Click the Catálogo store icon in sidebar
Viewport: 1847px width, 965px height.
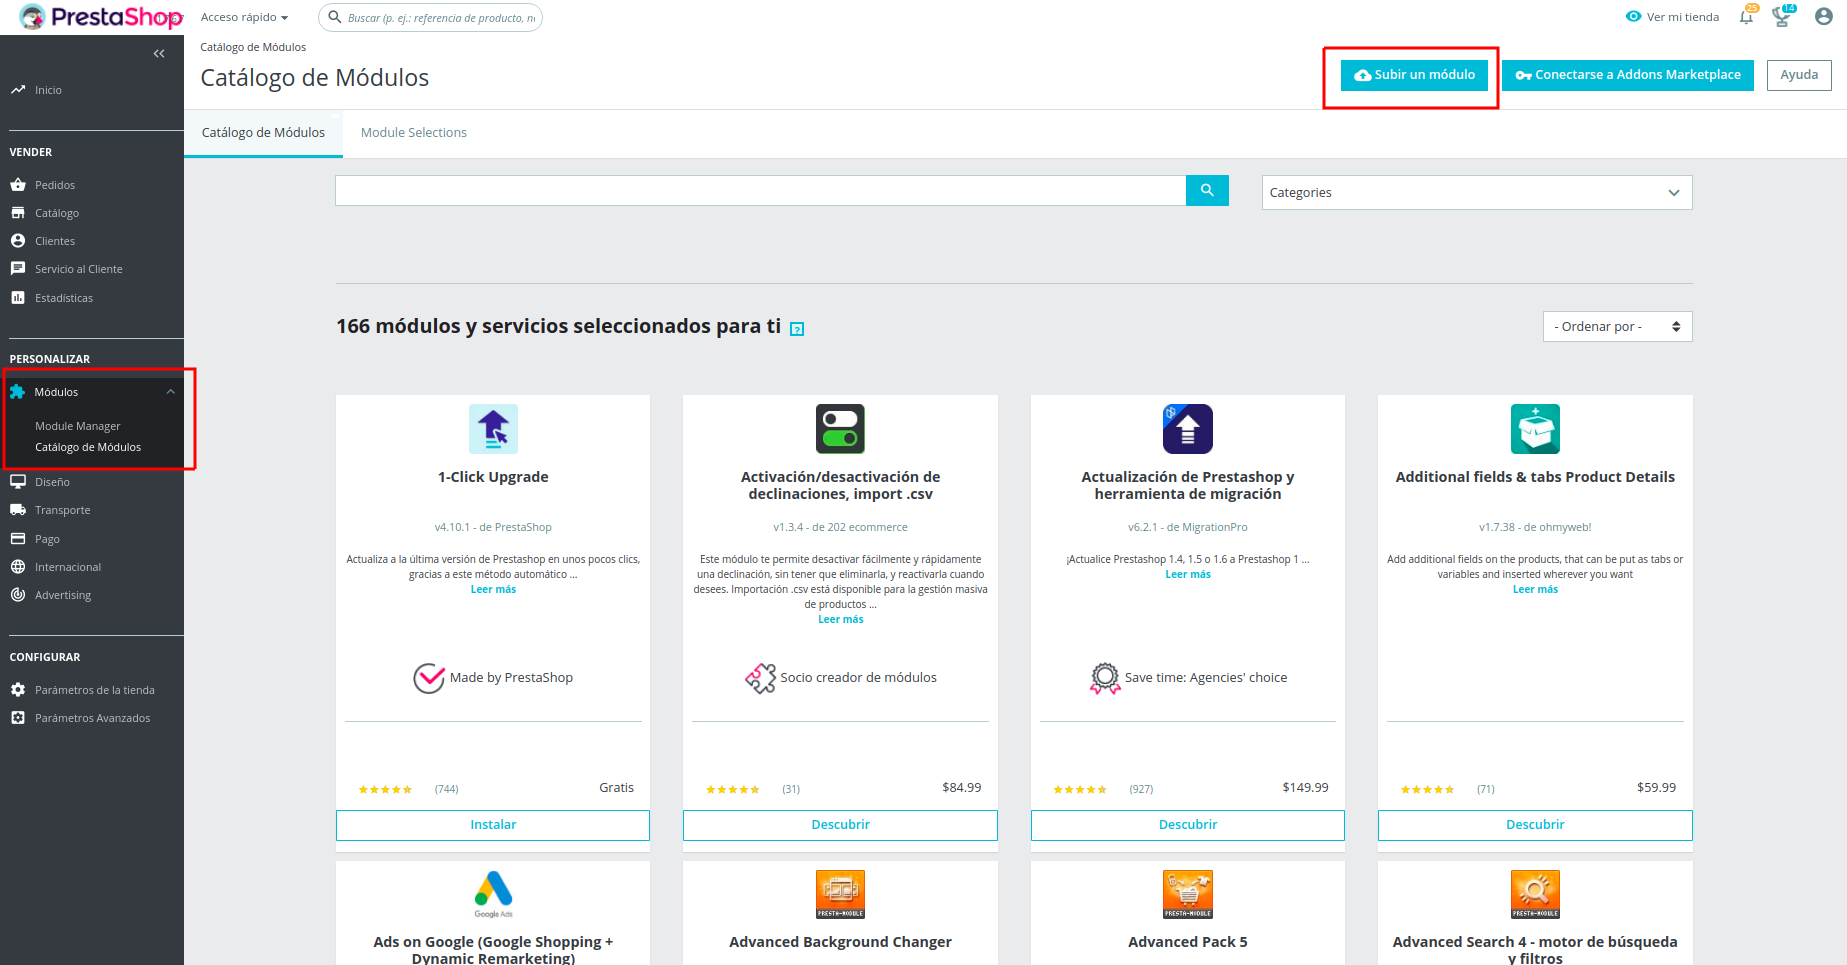pos(18,213)
